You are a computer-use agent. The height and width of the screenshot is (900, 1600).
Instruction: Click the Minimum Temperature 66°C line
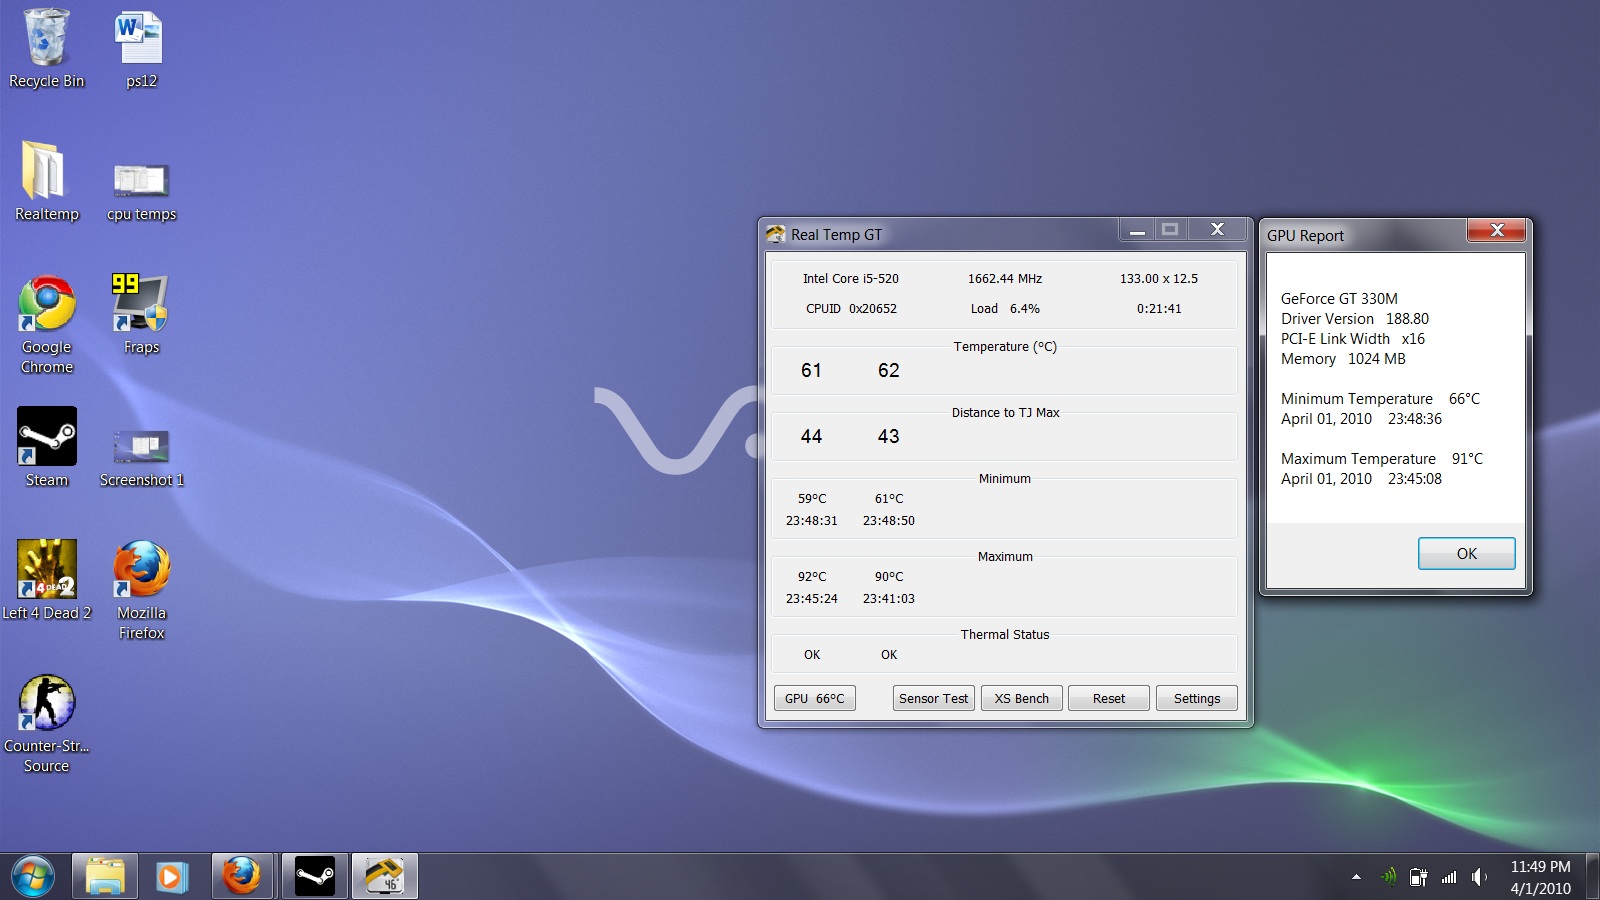(1380, 398)
